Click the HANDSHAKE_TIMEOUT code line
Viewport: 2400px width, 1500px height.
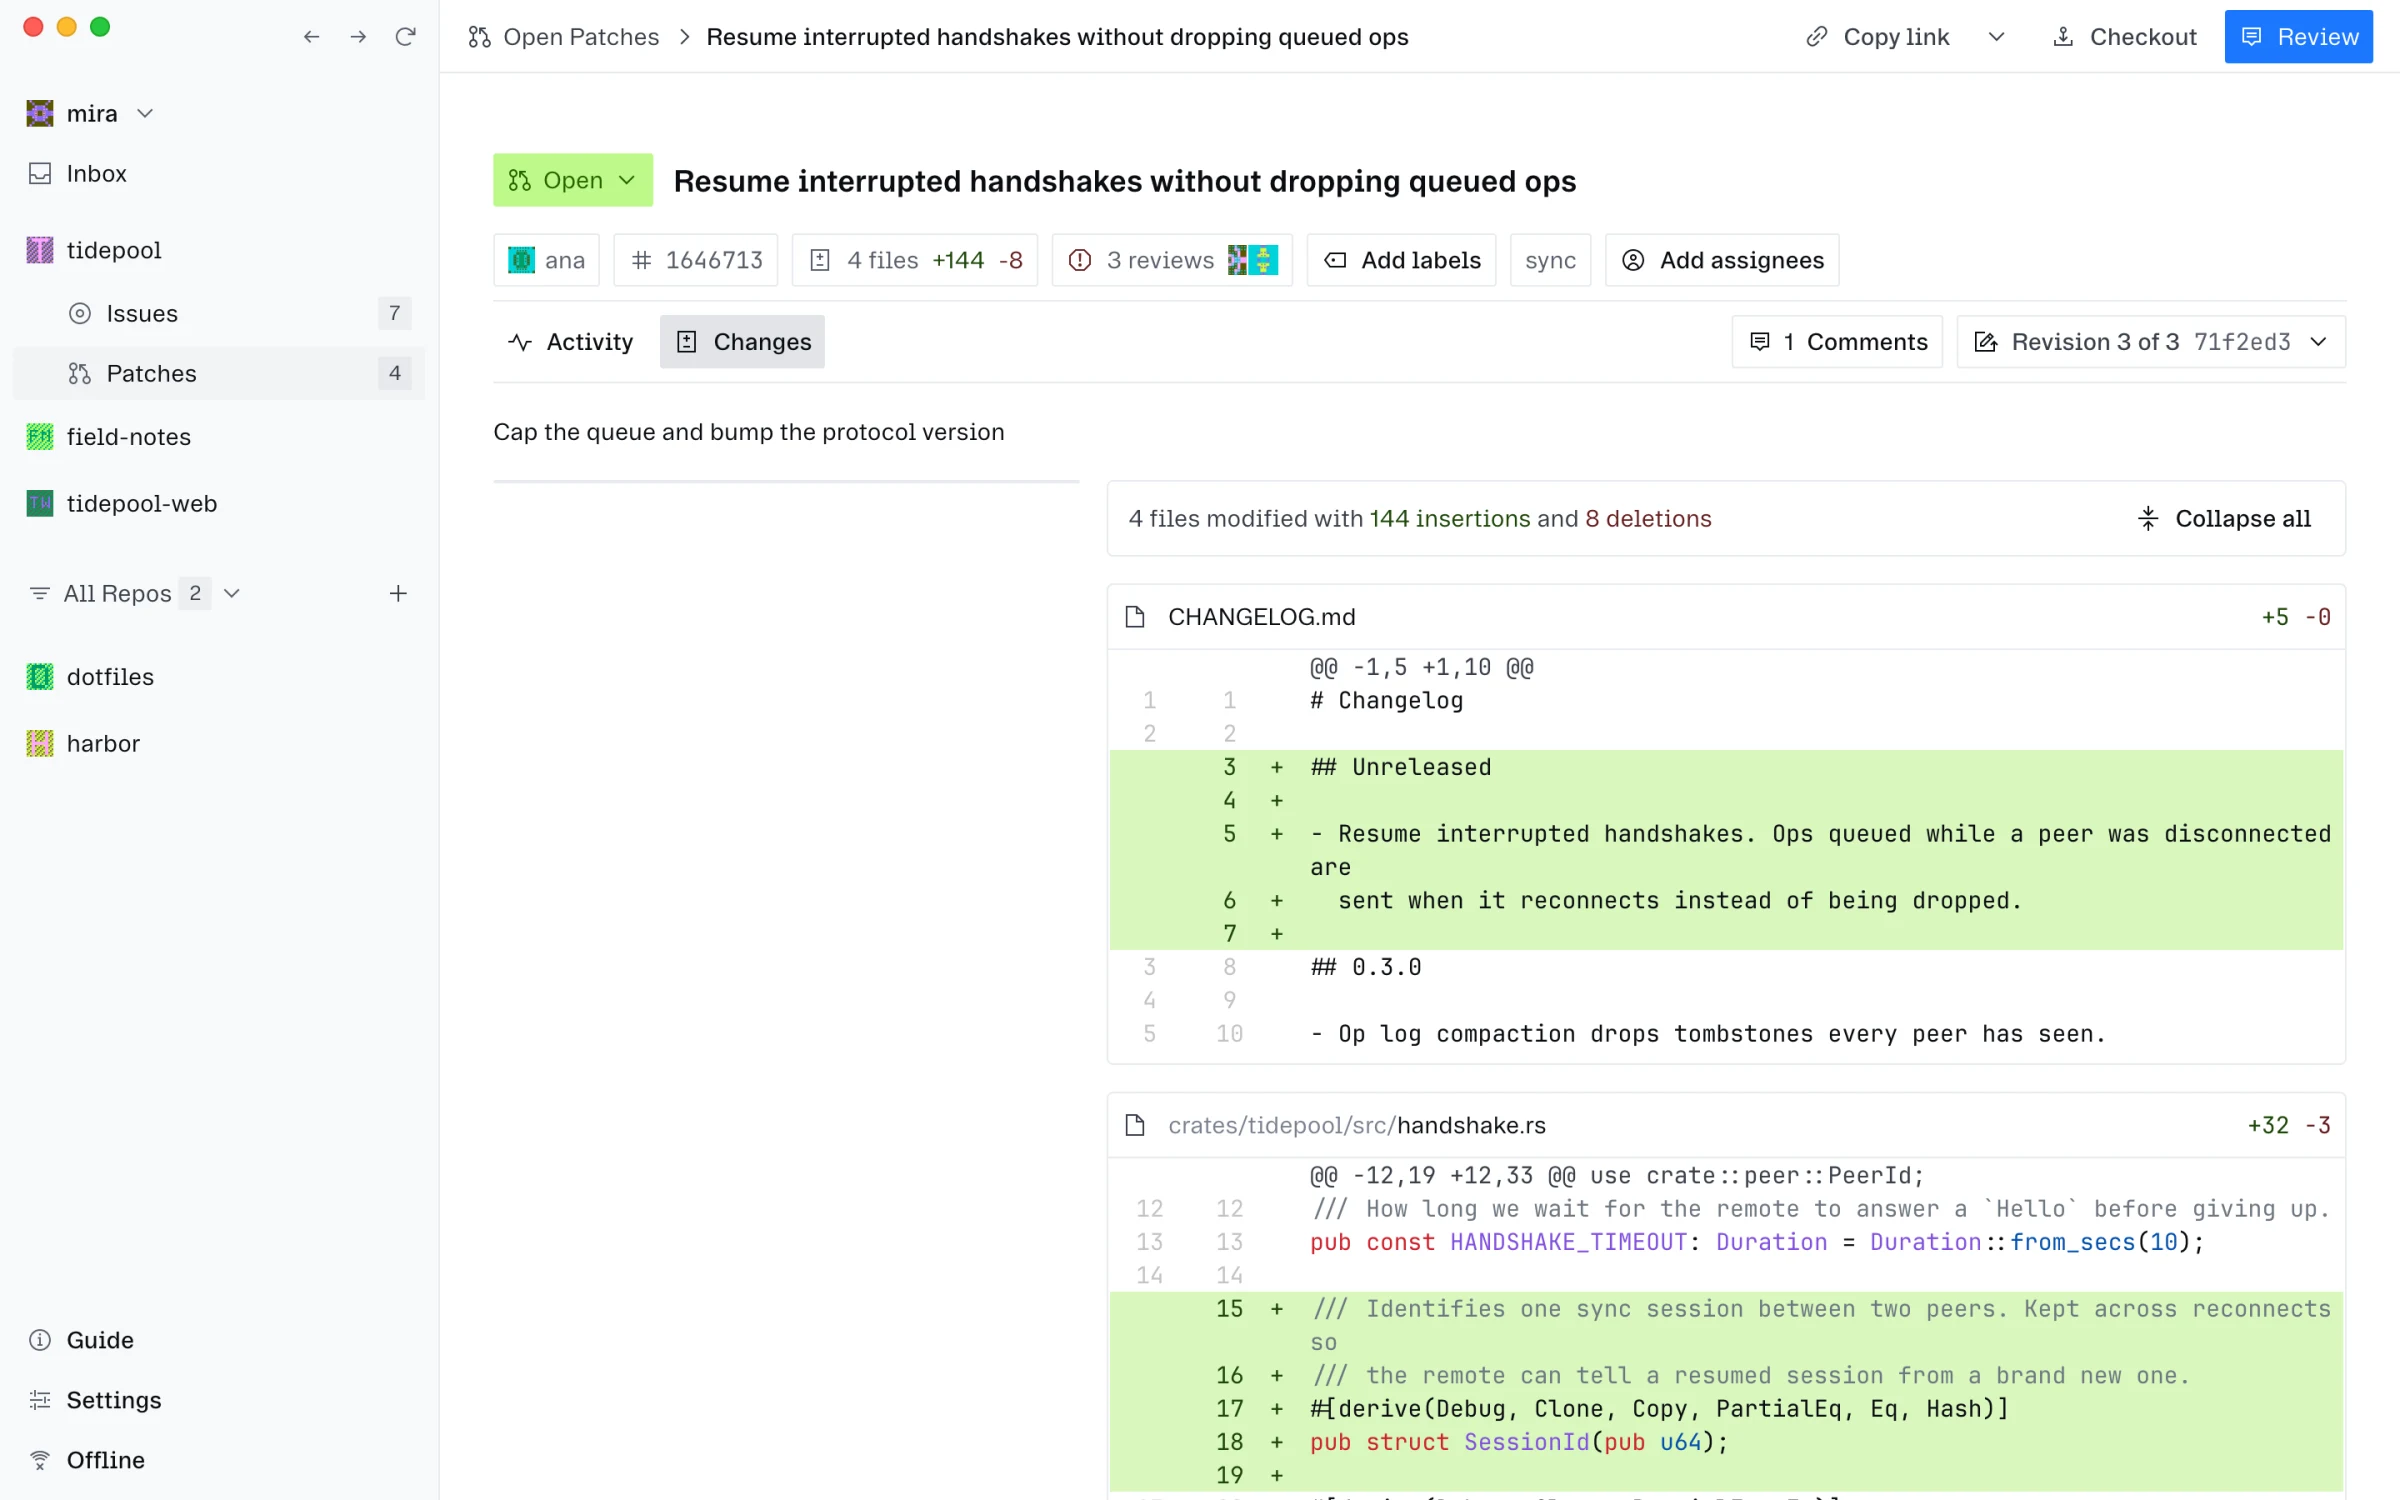pyautogui.click(x=1727, y=1242)
